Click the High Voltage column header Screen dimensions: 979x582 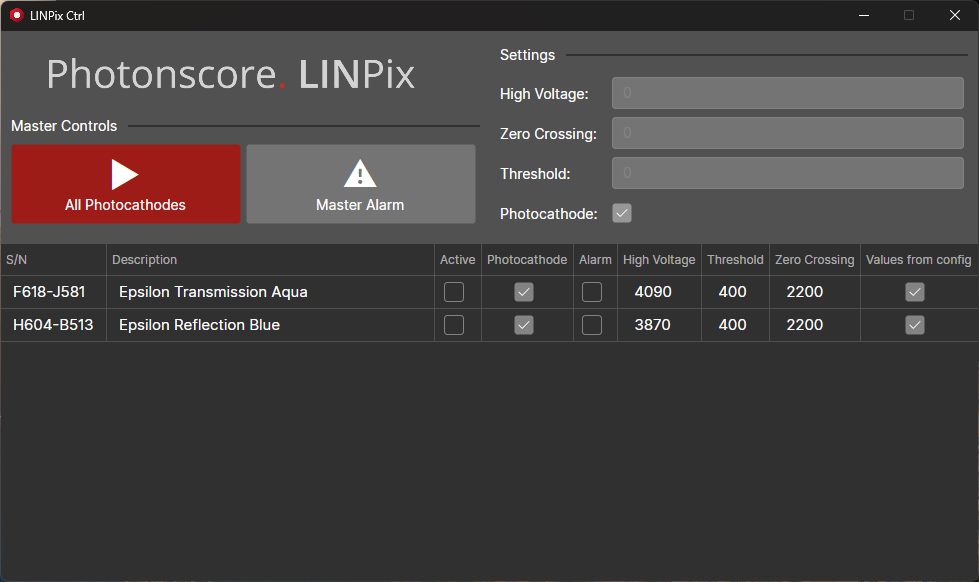[659, 260]
